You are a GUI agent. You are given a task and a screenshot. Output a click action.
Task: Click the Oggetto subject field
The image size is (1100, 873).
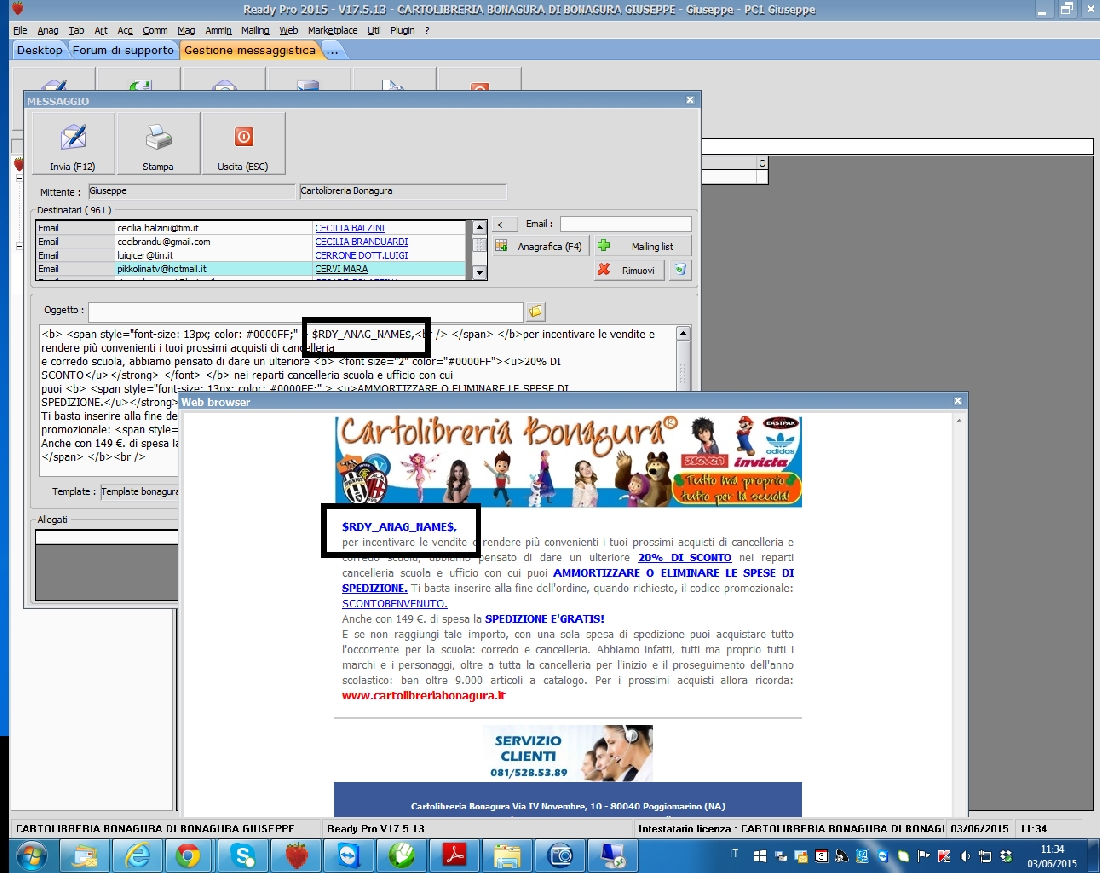tap(306, 311)
